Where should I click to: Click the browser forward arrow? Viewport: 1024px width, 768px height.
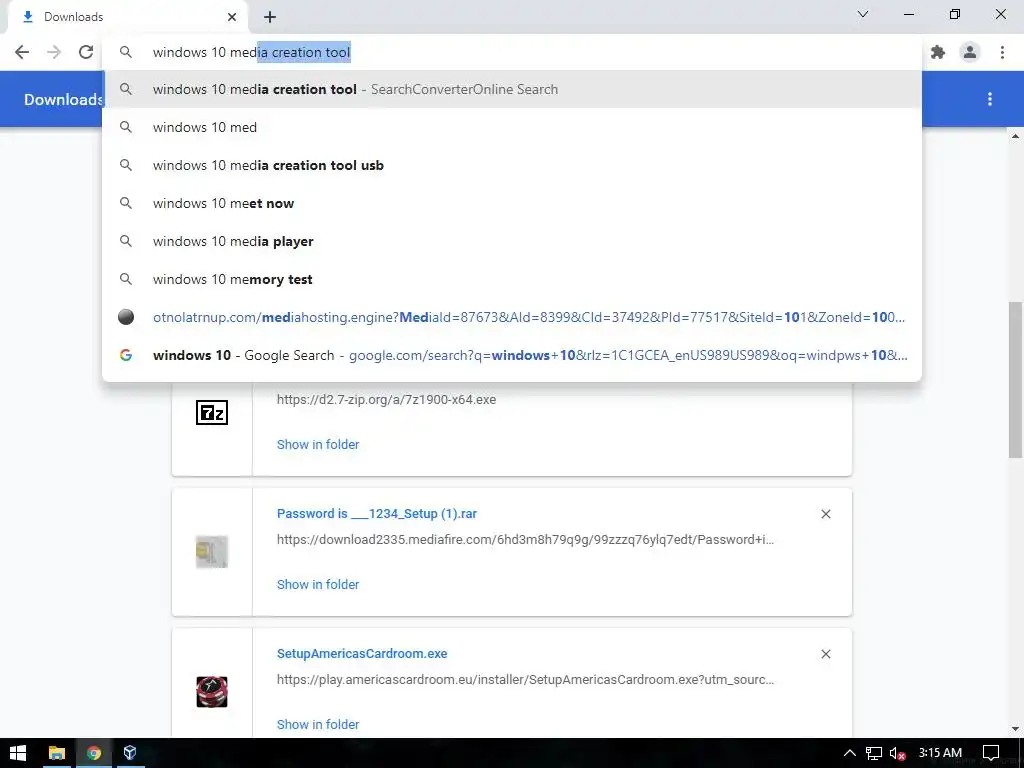click(54, 52)
